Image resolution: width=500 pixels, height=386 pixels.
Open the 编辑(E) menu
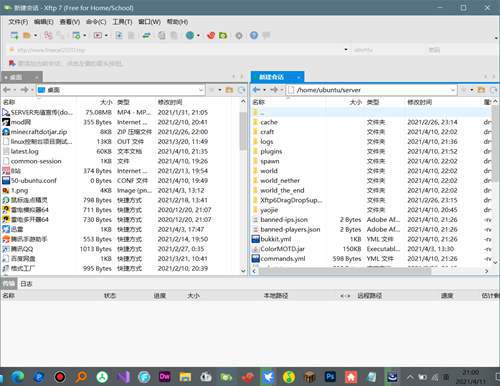44,22
